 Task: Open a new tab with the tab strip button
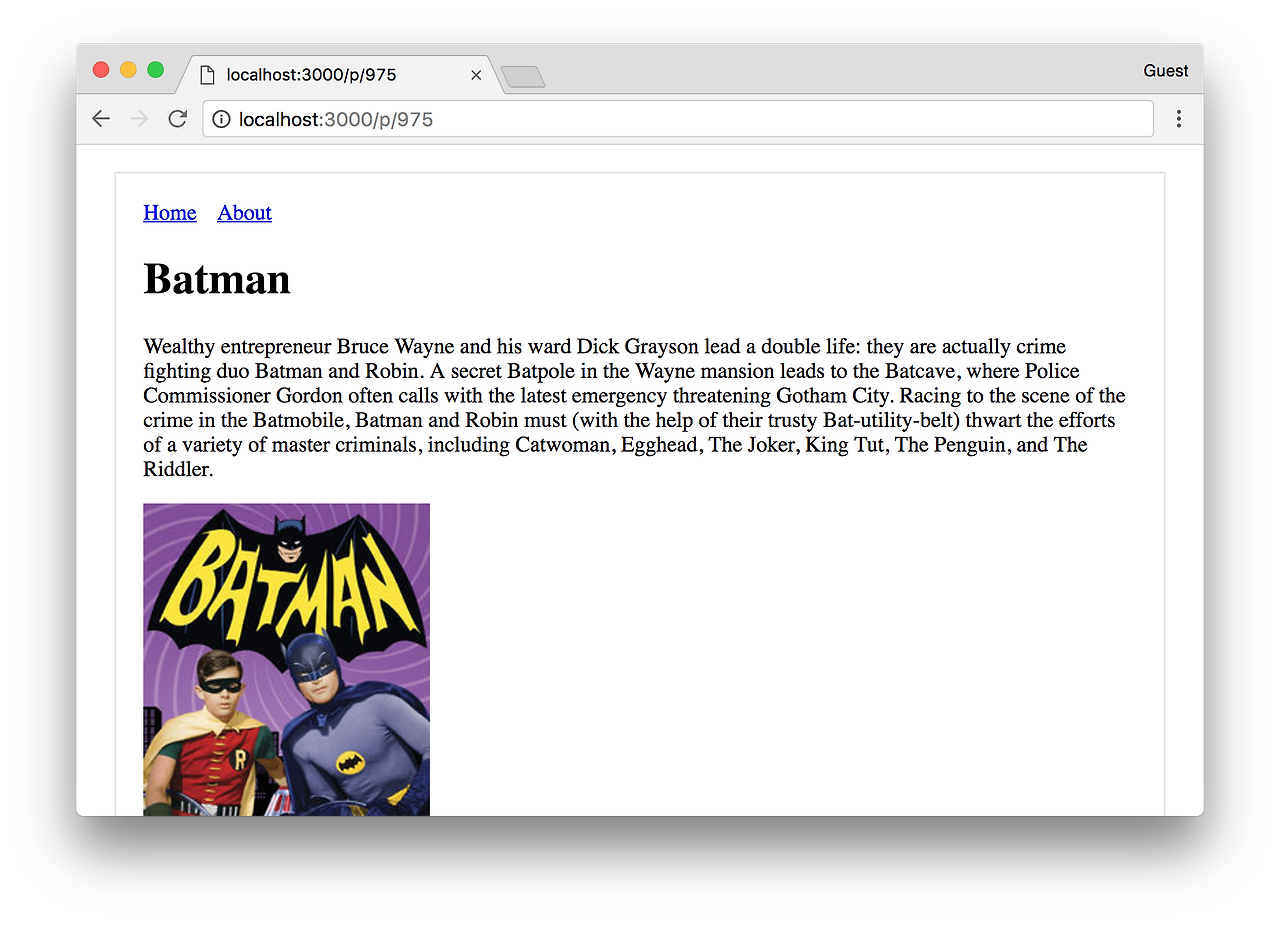pyautogui.click(x=522, y=77)
